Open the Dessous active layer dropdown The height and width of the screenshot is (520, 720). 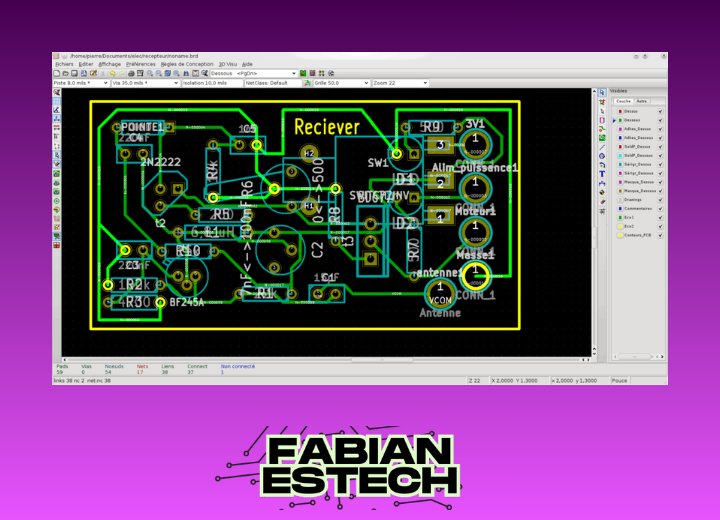253,73
